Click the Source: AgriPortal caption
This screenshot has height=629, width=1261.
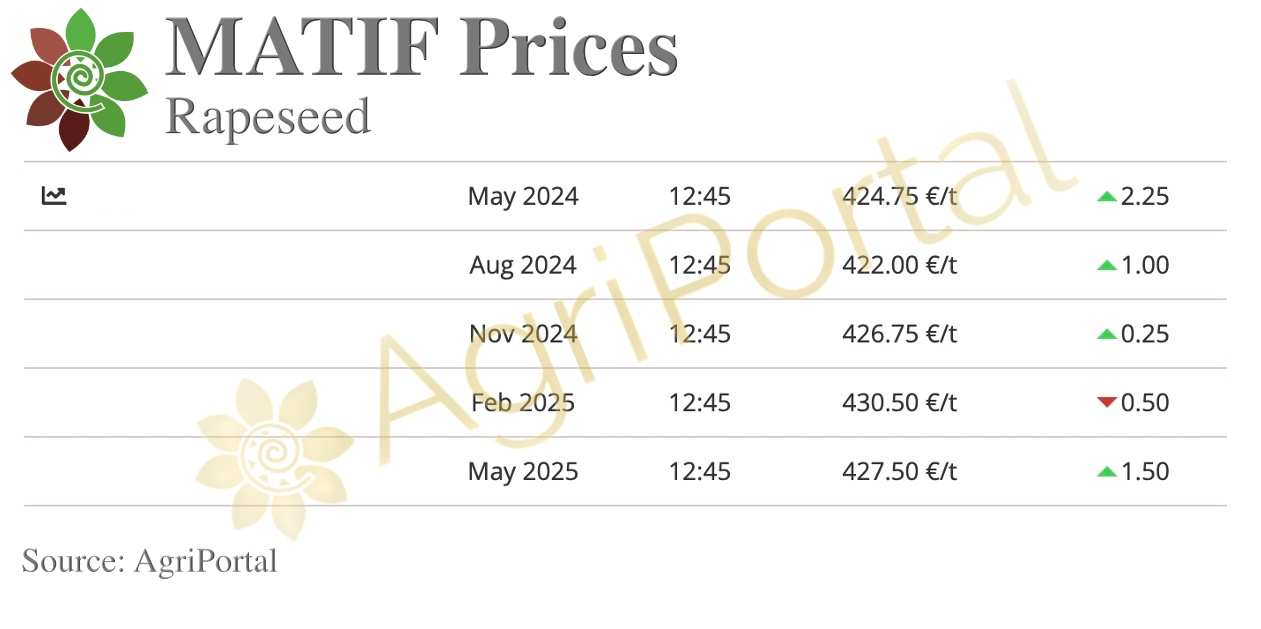[x=150, y=561]
